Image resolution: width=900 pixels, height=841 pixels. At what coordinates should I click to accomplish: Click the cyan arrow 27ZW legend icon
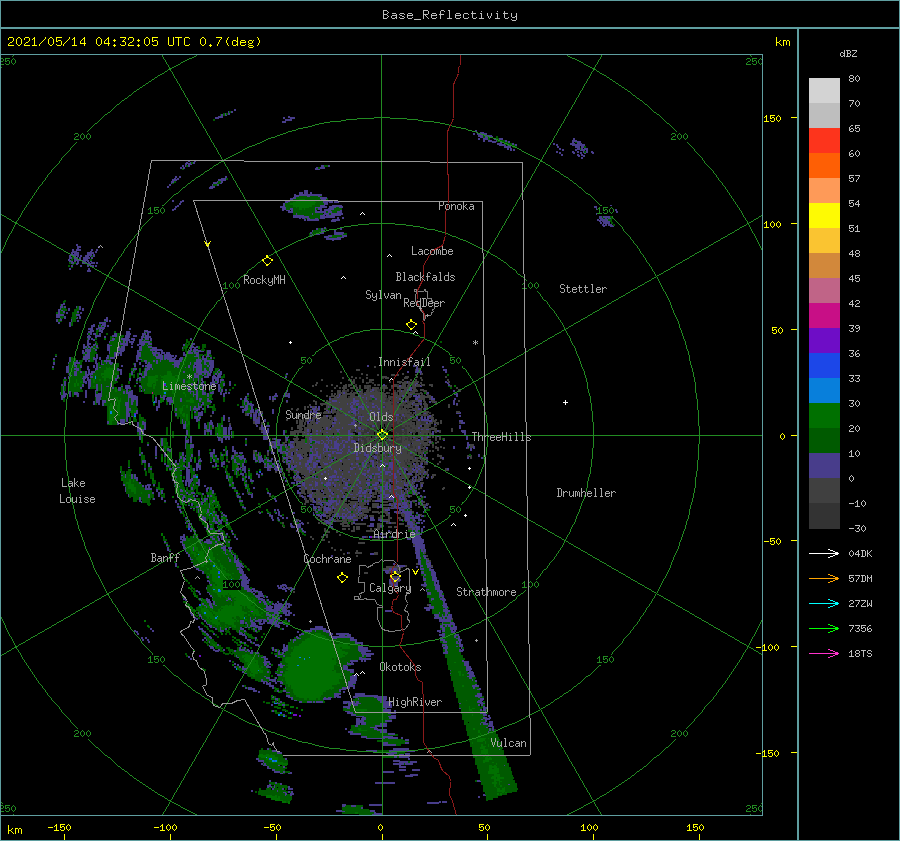[x=824, y=603]
